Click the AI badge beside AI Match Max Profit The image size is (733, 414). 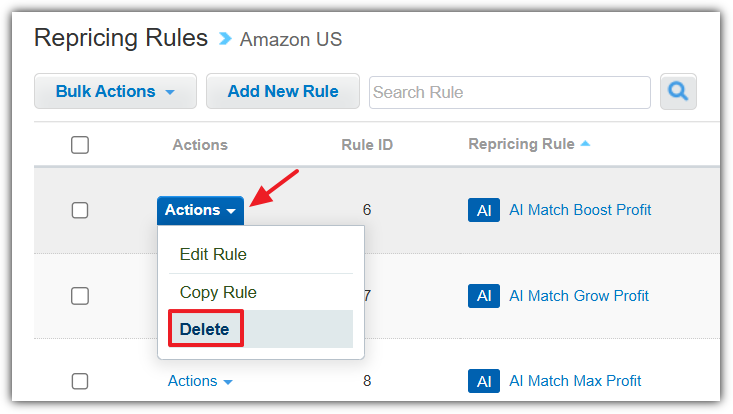coord(484,381)
